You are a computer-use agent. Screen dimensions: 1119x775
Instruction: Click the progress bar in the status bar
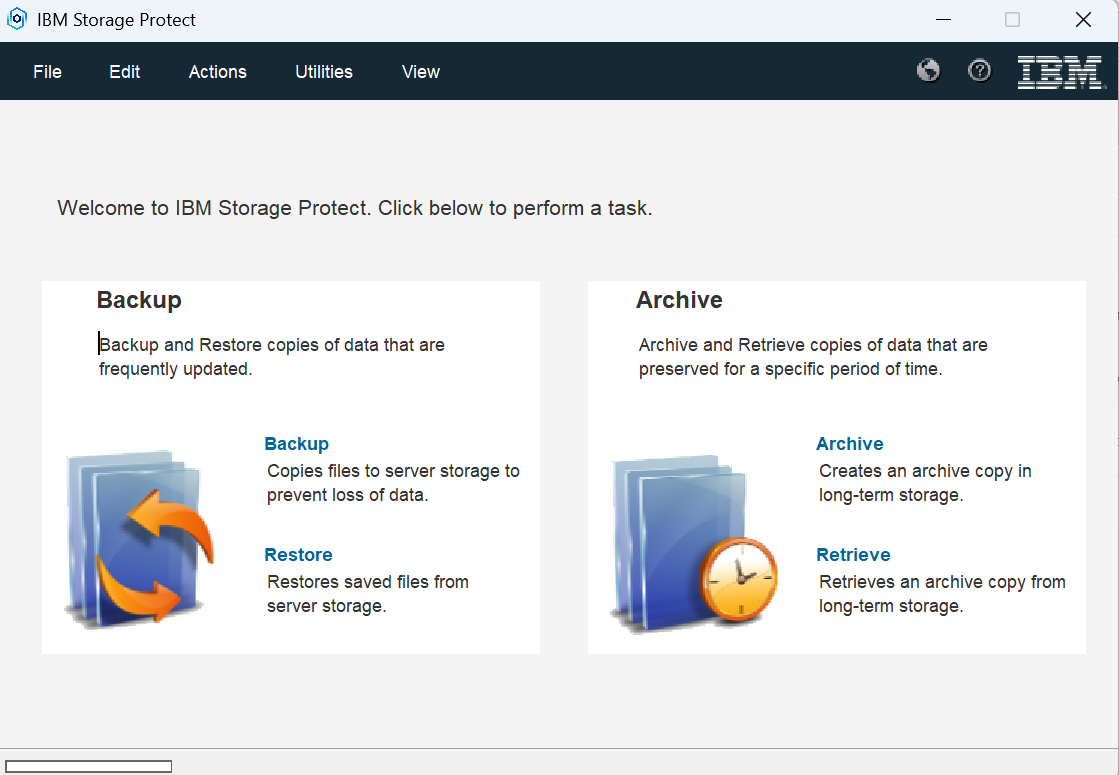point(89,766)
